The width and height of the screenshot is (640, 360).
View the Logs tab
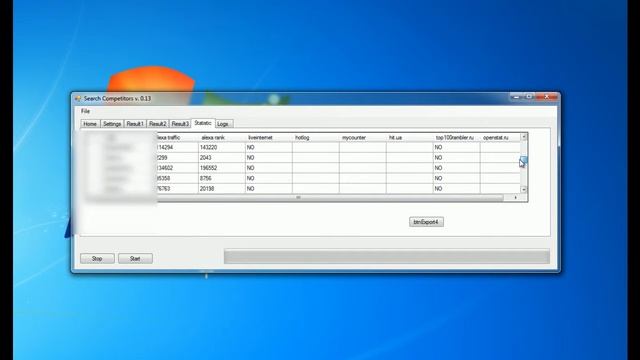point(223,124)
